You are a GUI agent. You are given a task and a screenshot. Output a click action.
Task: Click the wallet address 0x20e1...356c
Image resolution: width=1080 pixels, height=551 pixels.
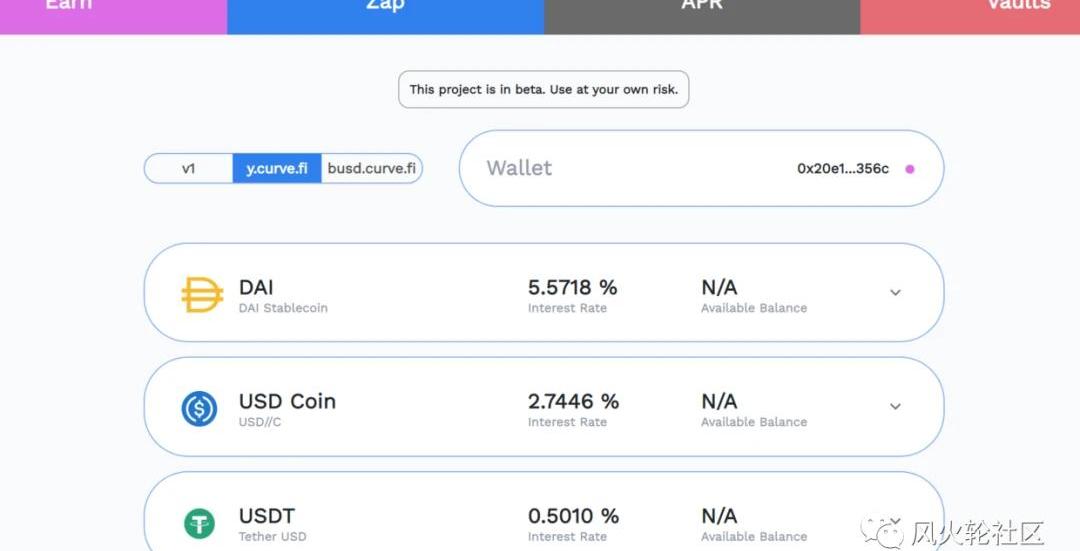(843, 169)
